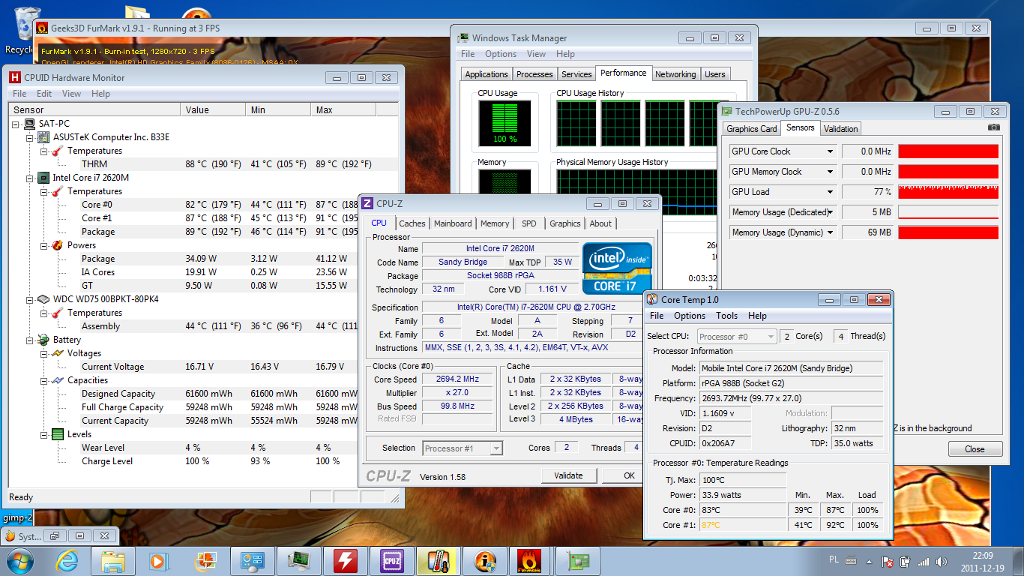This screenshot has width=1024, height=576.
Task: Click the PL language indicator
Action: pos(833,560)
